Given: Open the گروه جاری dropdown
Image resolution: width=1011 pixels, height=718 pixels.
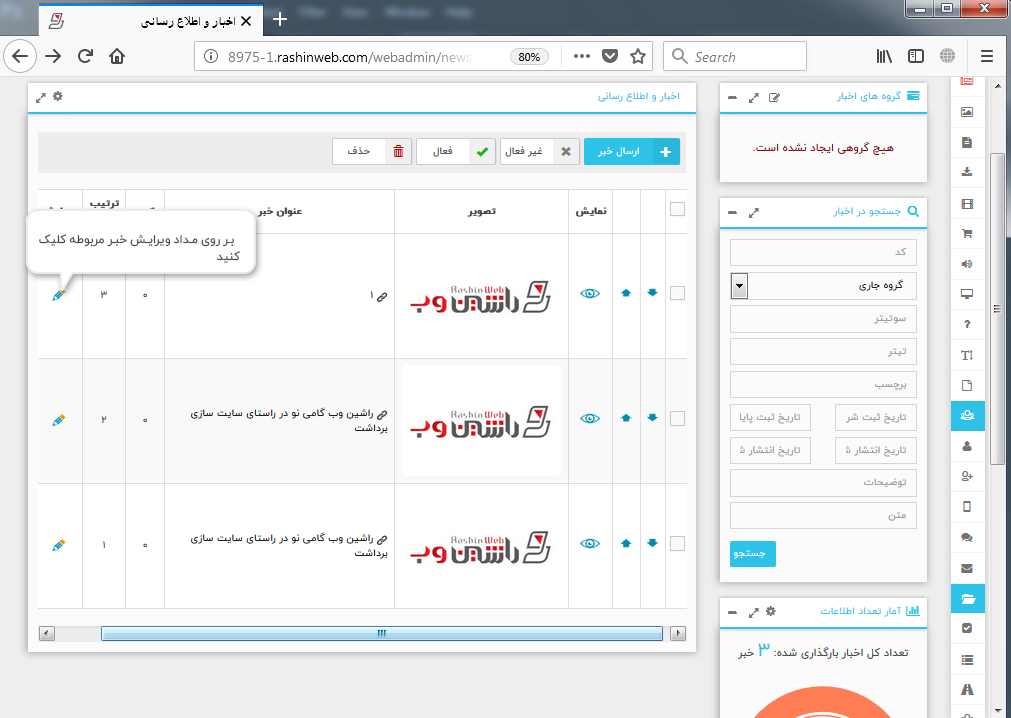Looking at the screenshot, I should click(x=823, y=286).
